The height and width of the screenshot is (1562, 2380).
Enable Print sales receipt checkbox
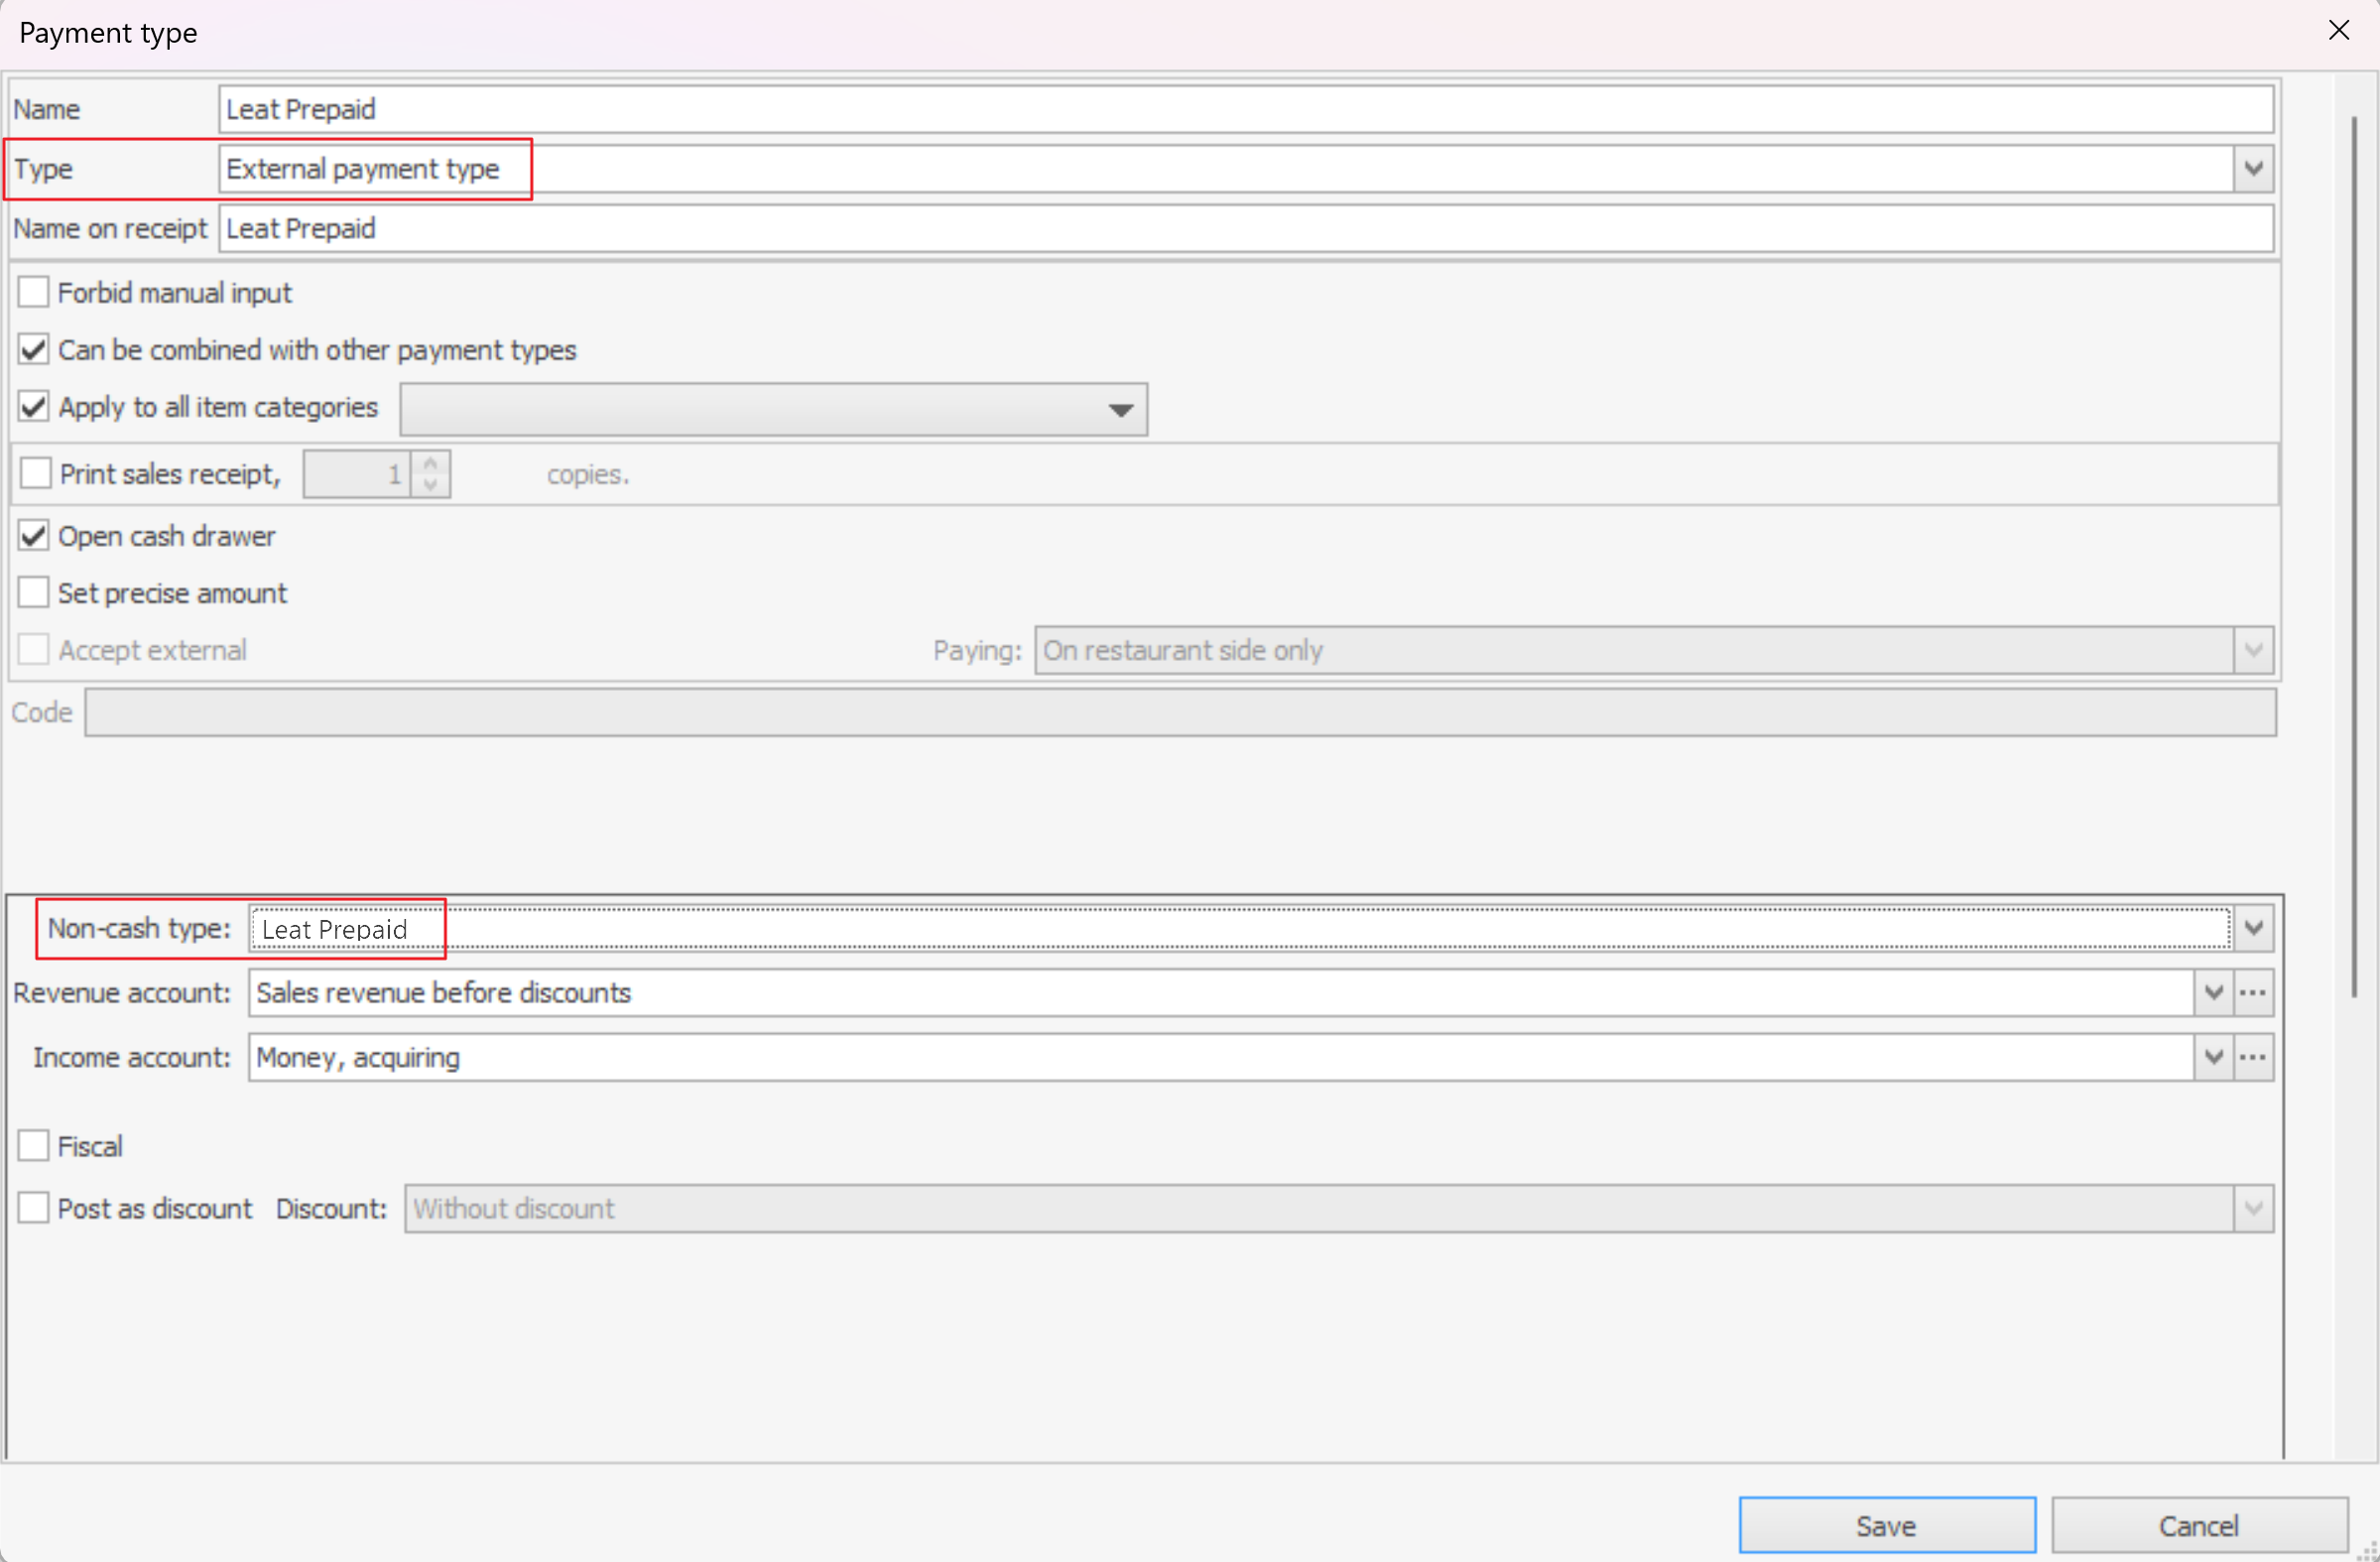36,473
